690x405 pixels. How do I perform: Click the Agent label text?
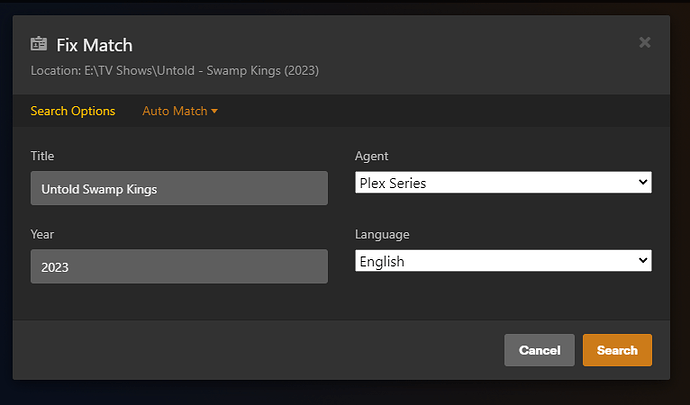click(372, 156)
